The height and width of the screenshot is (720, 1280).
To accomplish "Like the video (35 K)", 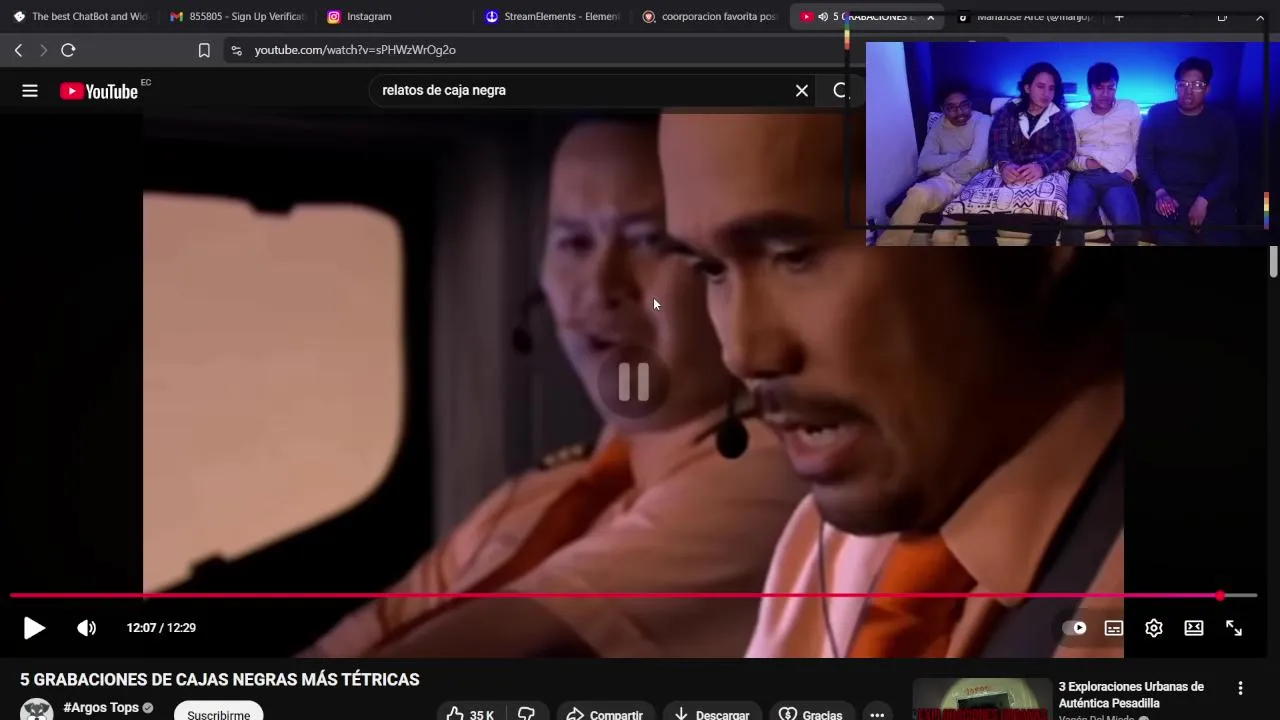I will (x=470, y=713).
